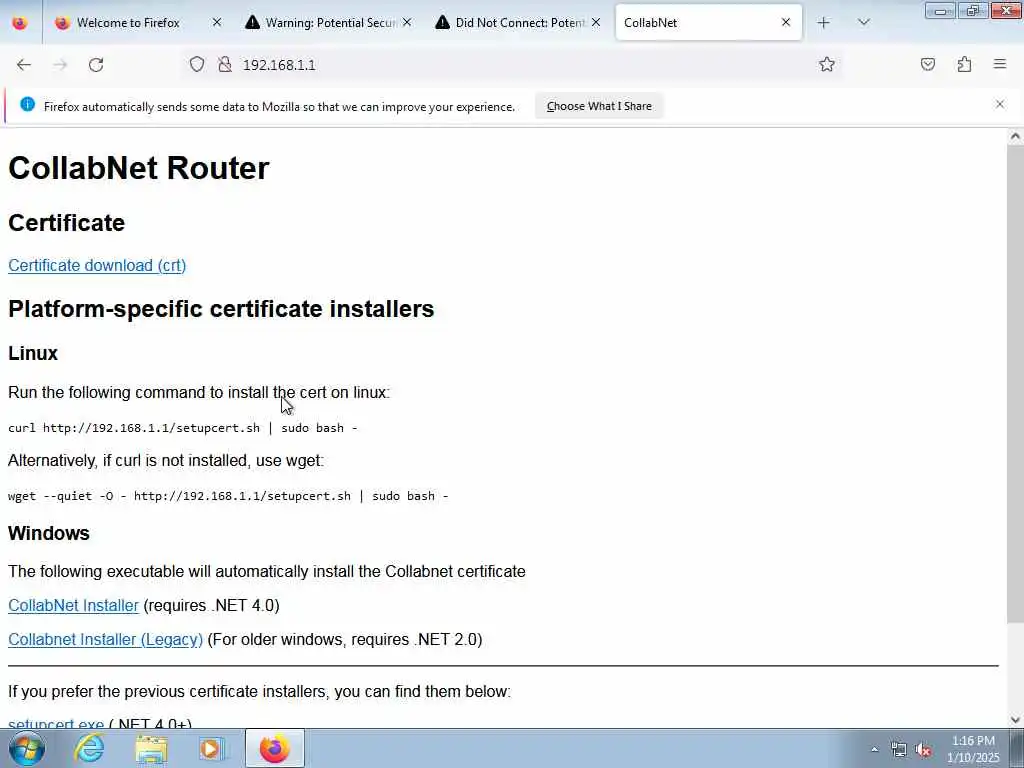This screenshot has width=1024, height=768.
Task: Click the curl setupcert.sh command text
Action: point(183,428)
